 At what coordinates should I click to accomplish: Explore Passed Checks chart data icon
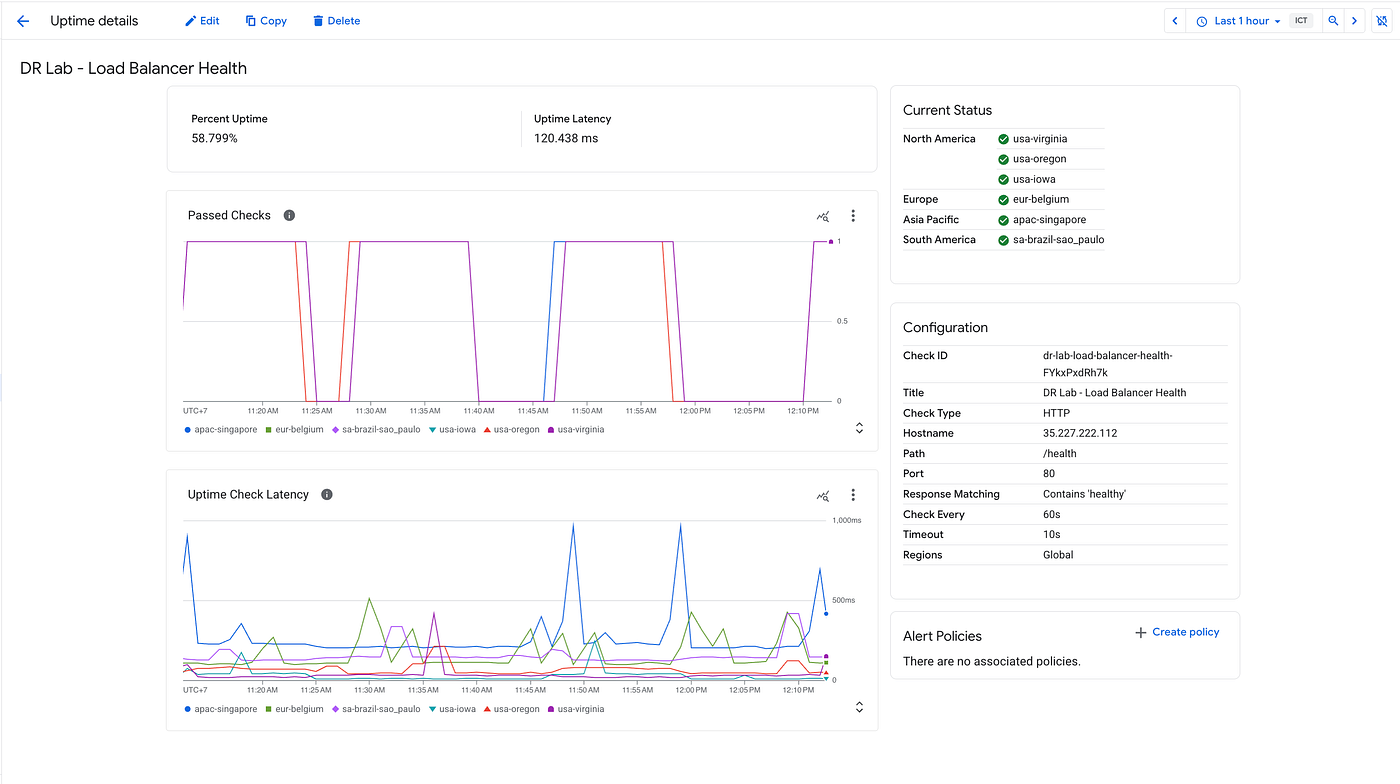823,215
